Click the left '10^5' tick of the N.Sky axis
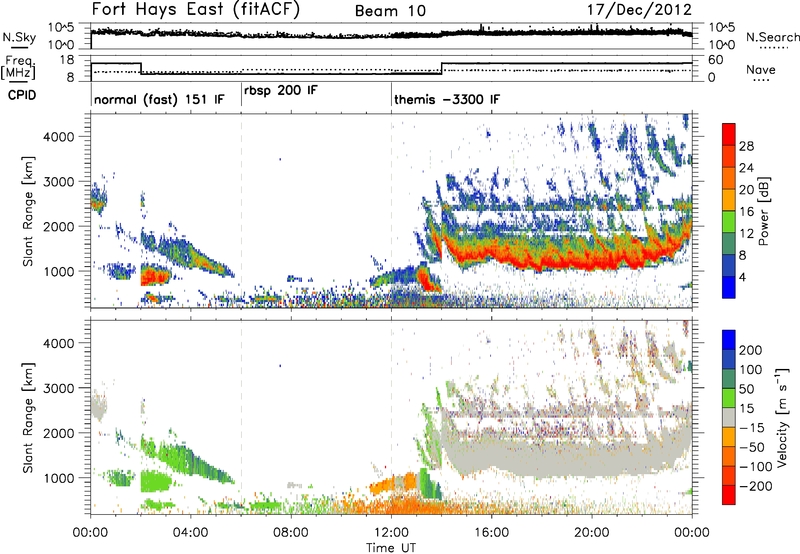This screenshot has height=554, width=800. point(61,27)
